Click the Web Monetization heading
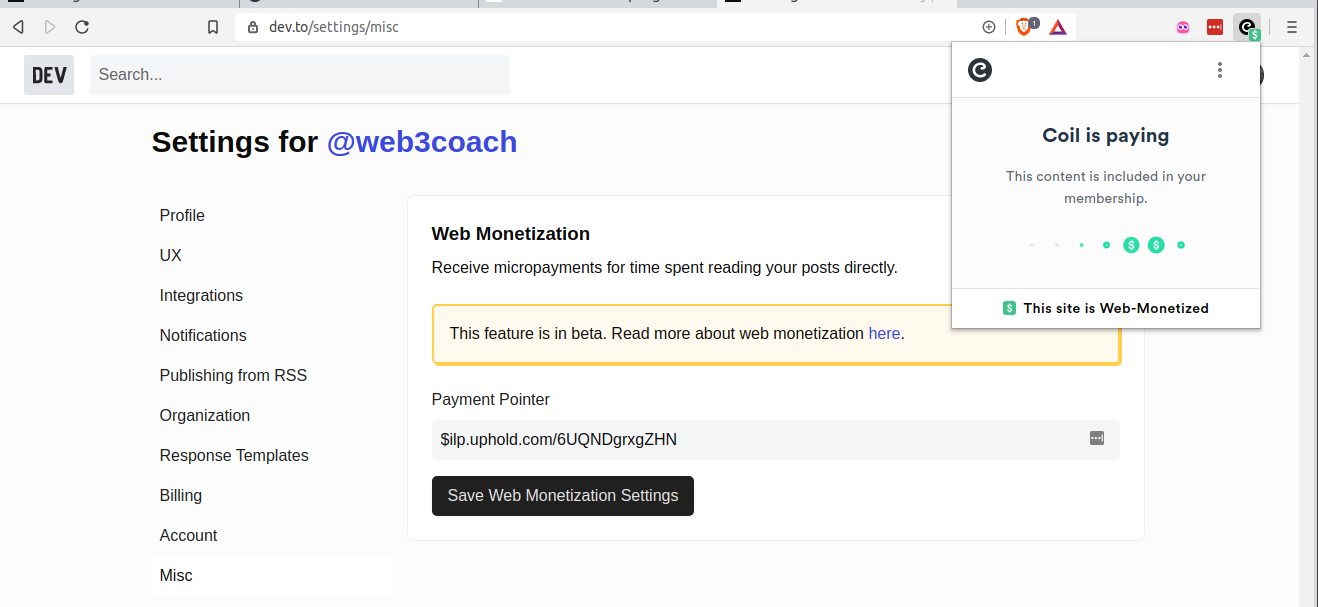The width and height of the screenshot is (1318, 607). coord(511,234)
